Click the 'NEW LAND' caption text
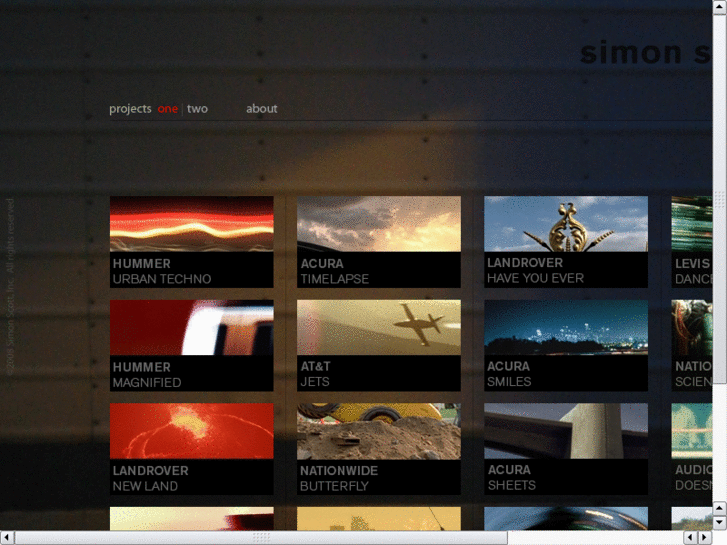 tap(145, 486)
